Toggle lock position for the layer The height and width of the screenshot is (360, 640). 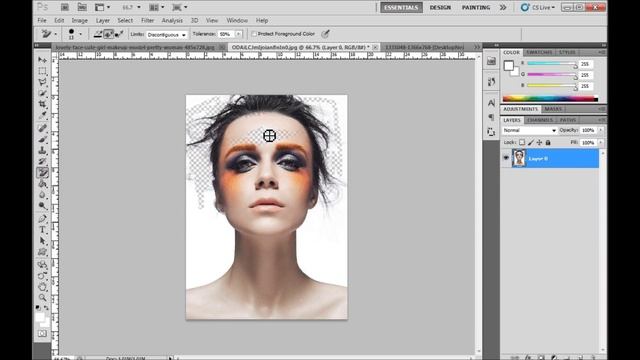click(x=539, y=142)
